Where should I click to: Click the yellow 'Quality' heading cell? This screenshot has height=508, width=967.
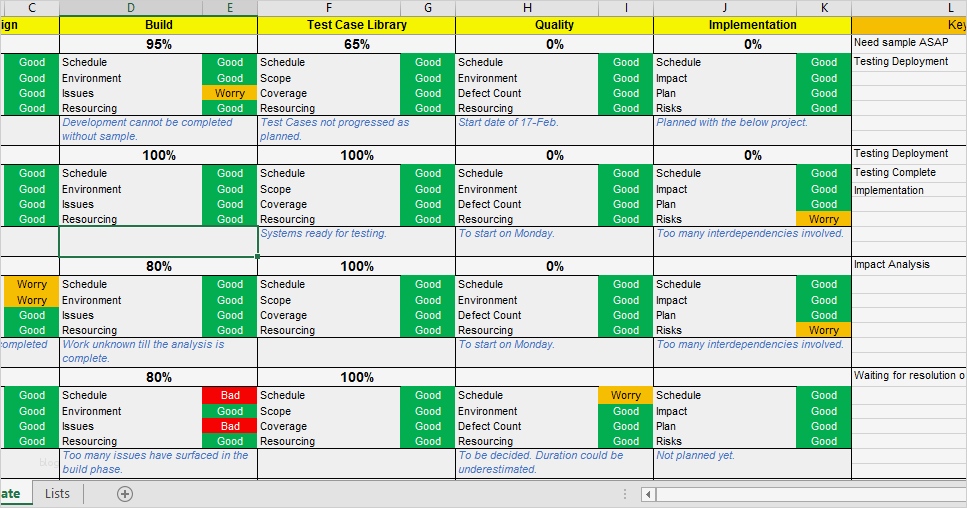pyautogui.click(x=554, y=25)
